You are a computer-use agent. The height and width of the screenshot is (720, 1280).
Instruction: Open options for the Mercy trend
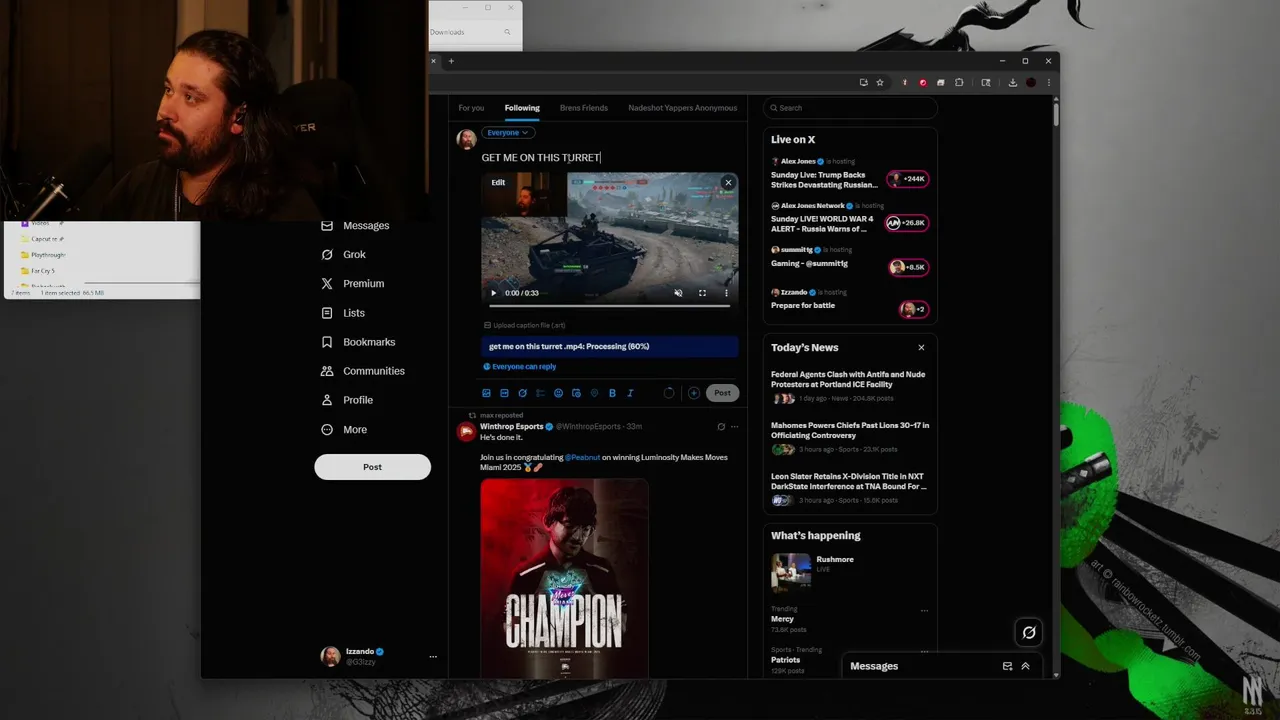click(x=924, y=610)
